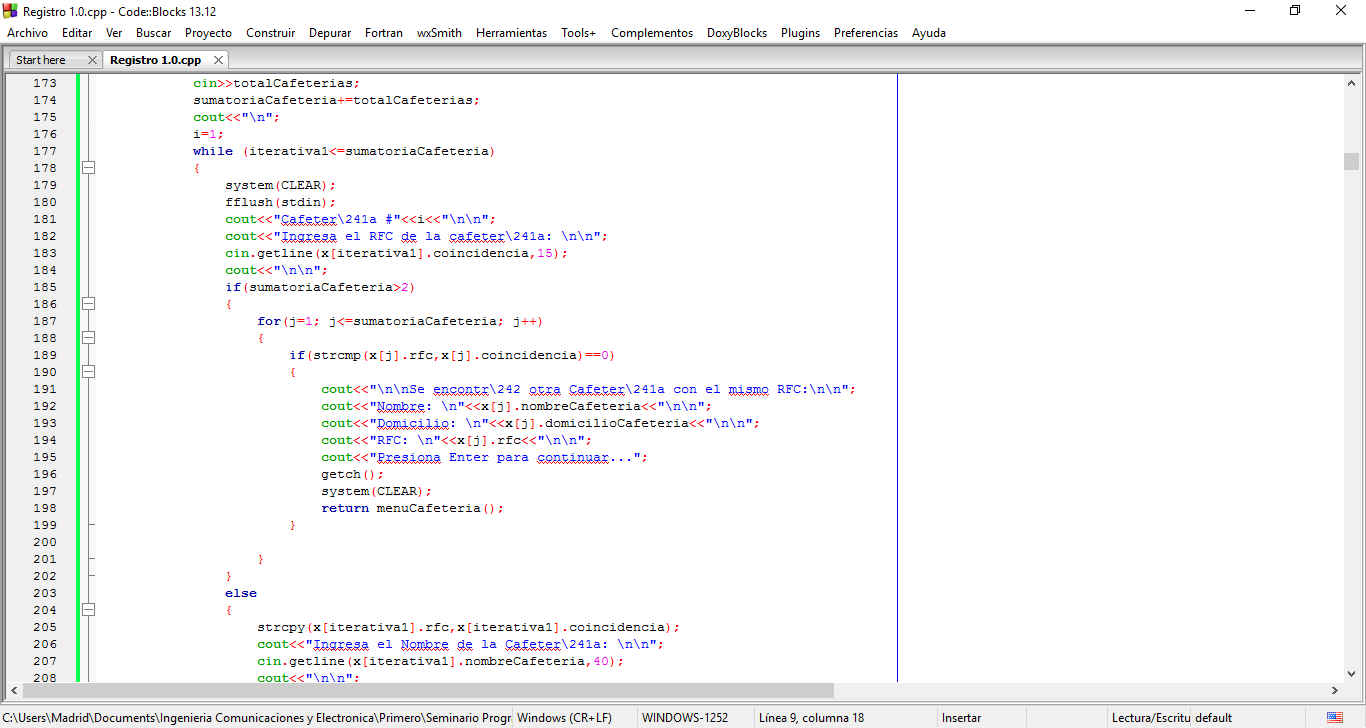Click the strcpy call on line 205
1366x728 pixels.
coord(468,627)
